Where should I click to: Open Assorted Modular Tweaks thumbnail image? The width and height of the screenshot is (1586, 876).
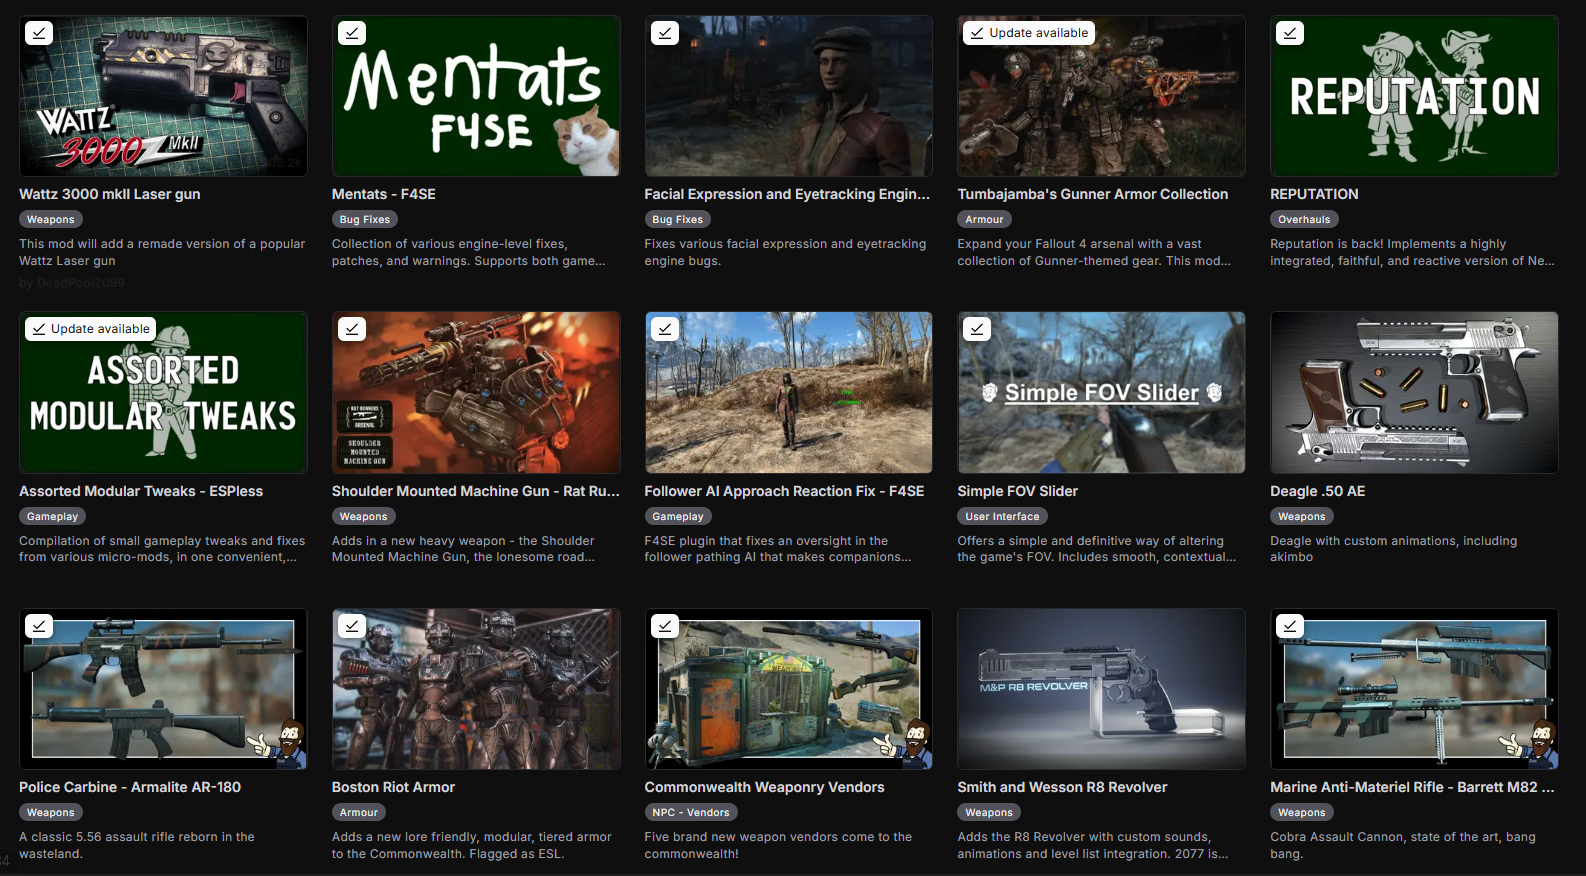pos(163,392)
